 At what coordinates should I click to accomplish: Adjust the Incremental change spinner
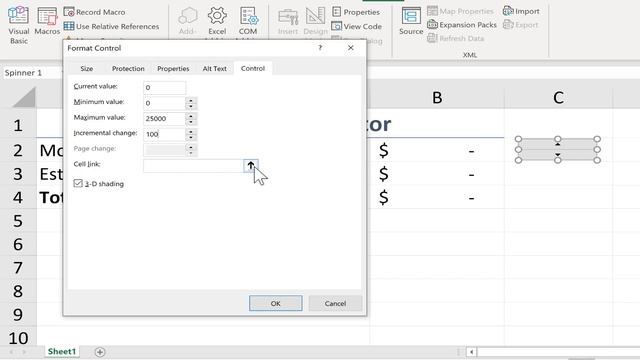(191, 134)
